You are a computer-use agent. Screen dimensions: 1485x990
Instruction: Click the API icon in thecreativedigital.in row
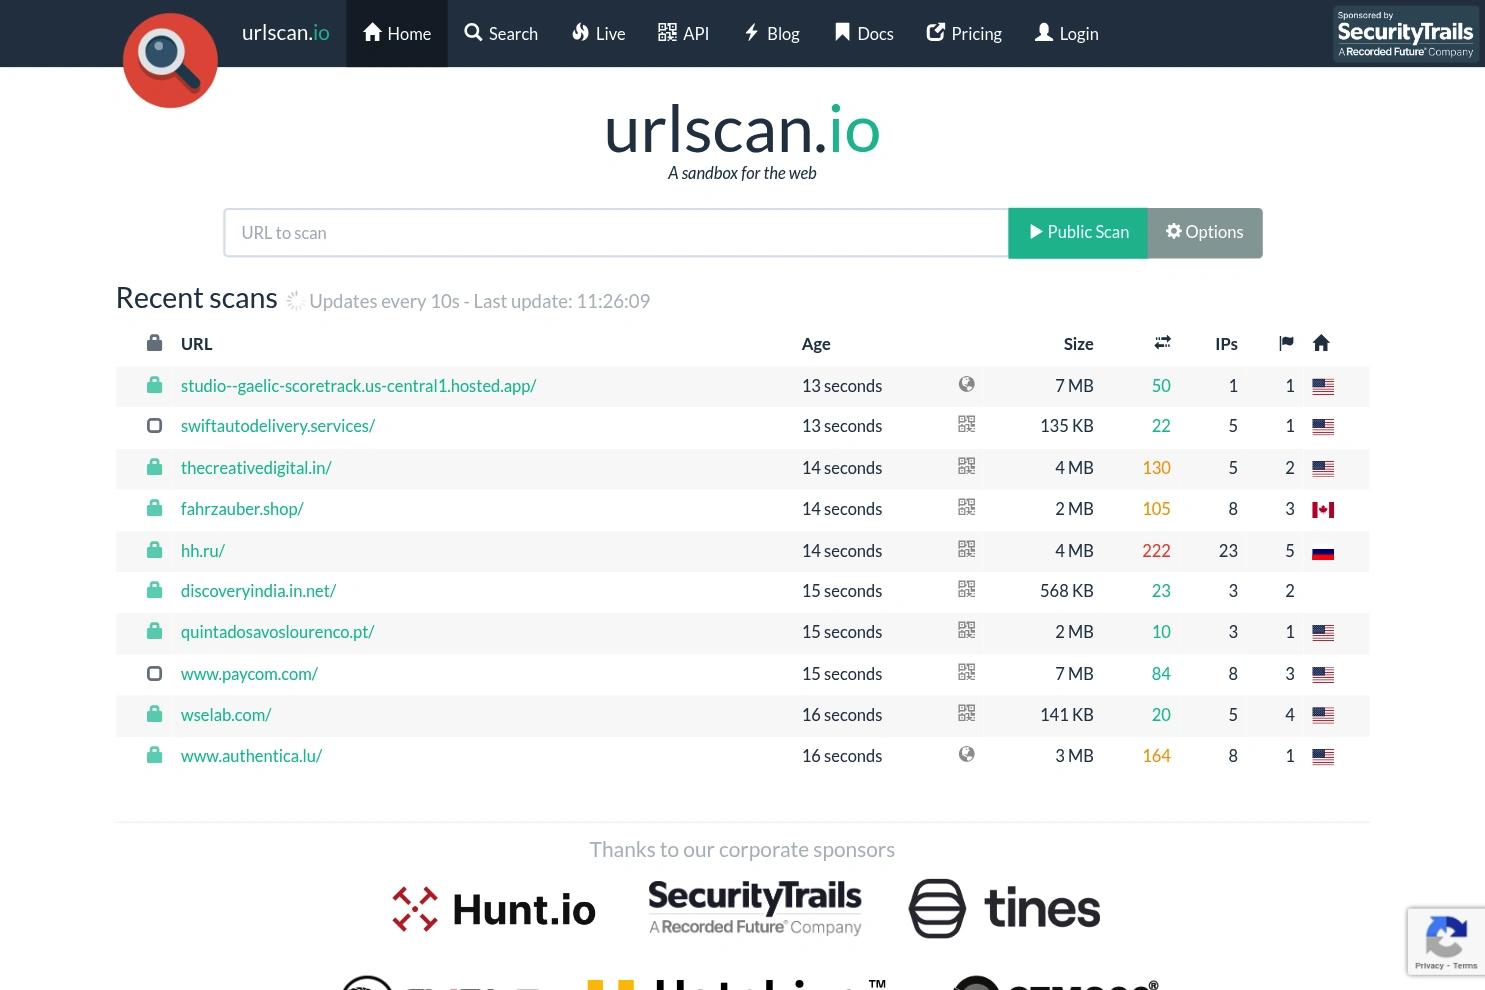point(966,466)
